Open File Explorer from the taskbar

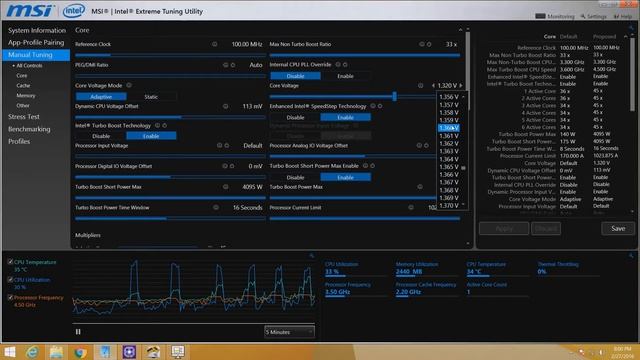[56, 352]
